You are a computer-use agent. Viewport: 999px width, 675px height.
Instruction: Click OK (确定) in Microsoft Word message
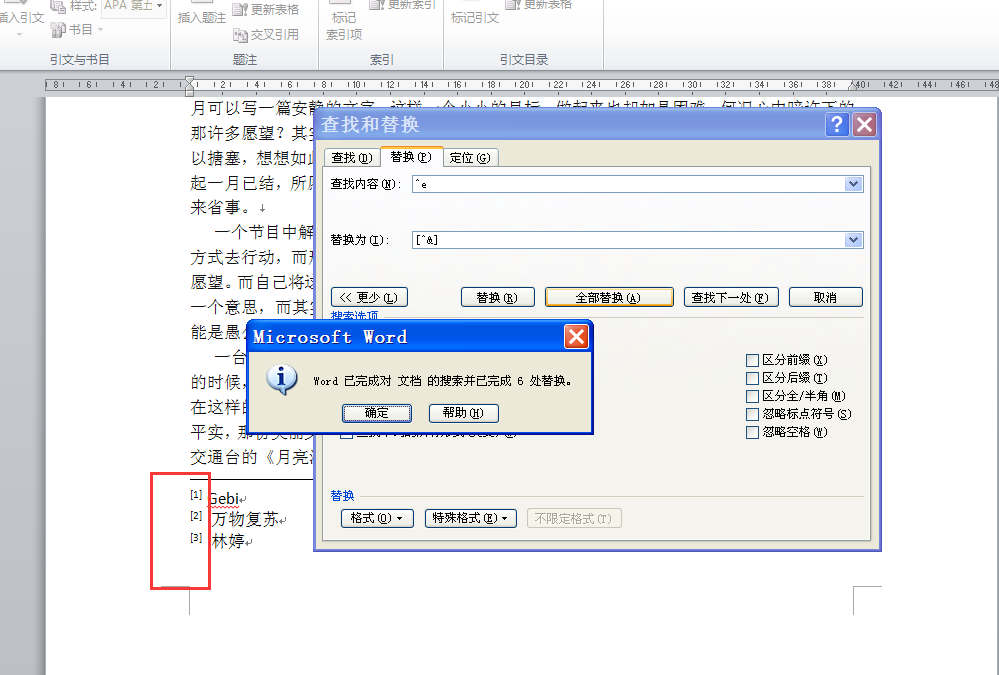[x=377, y=413]
